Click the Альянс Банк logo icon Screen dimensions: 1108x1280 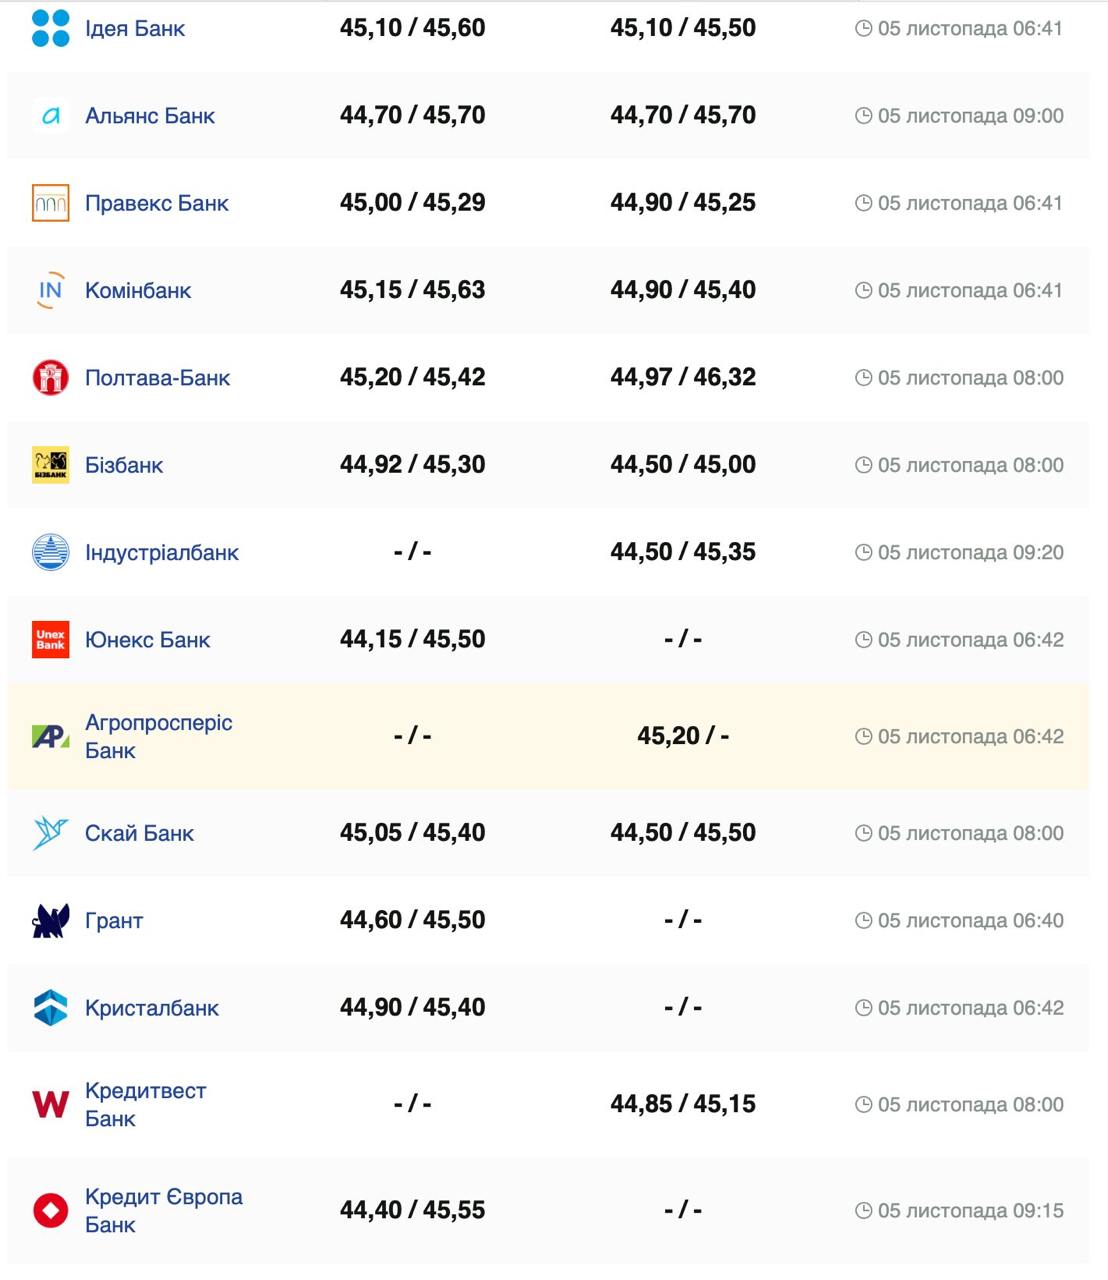point(51,116)
